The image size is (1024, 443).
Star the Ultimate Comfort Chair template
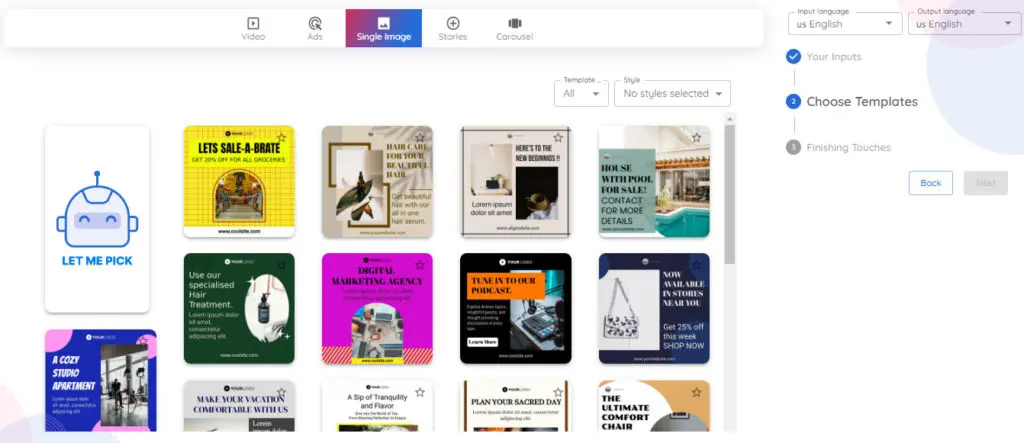point(697,392)
